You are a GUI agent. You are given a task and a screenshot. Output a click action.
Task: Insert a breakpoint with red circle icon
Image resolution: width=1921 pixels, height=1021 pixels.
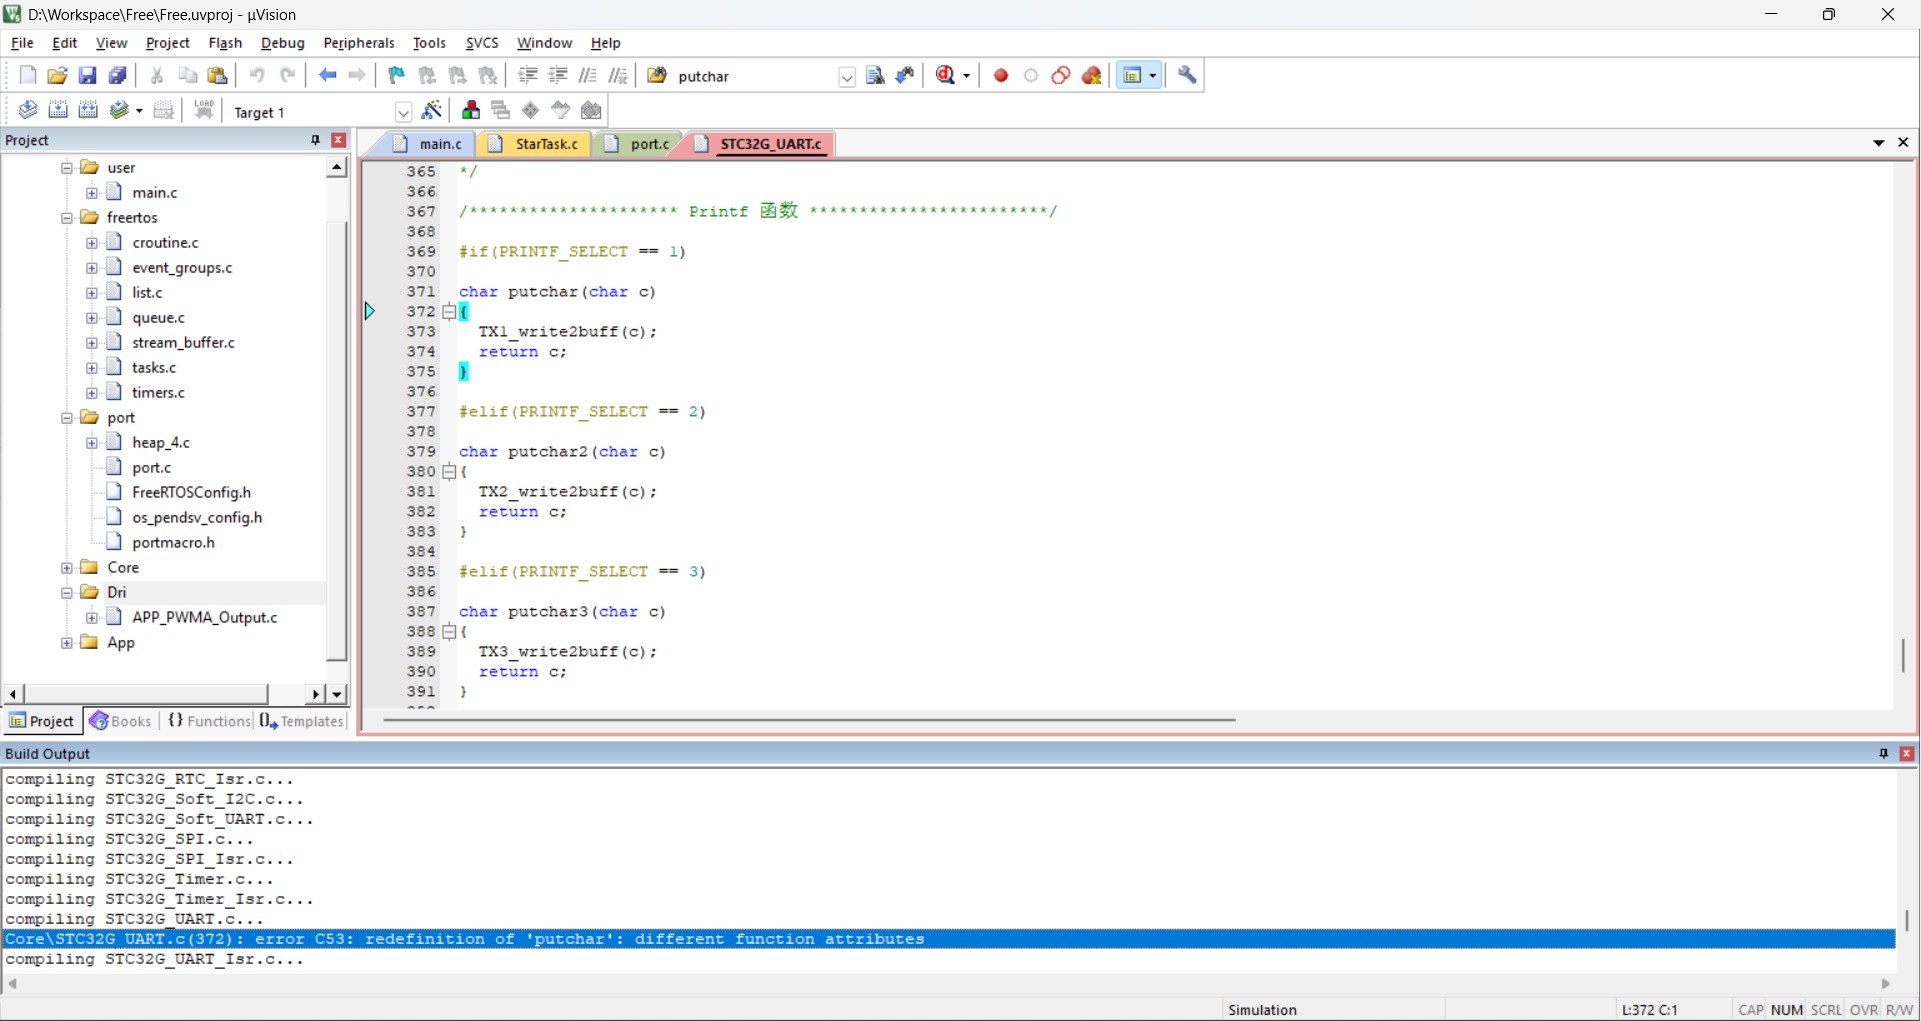[x=1001, y=76]
